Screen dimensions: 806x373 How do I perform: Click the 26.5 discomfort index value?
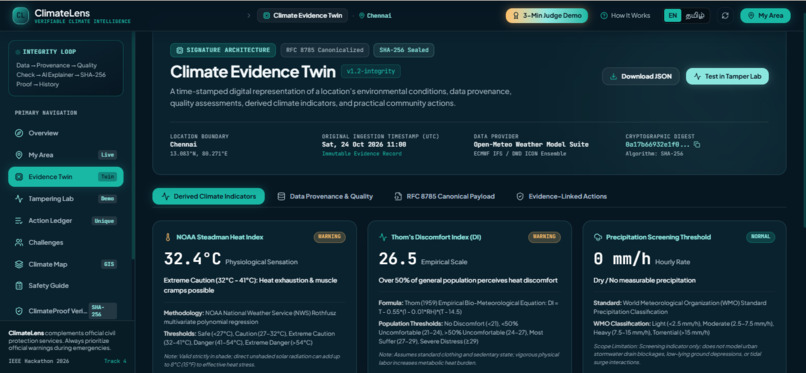click(397, 259)
